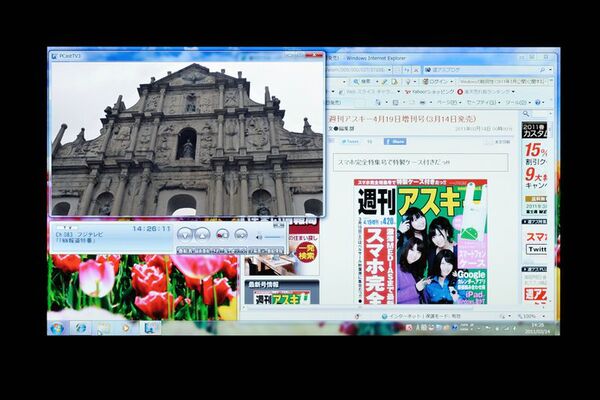Click the Home icon in IE command bar
Viewport: 600px width, 400px height.
click(x=378, y=103)
